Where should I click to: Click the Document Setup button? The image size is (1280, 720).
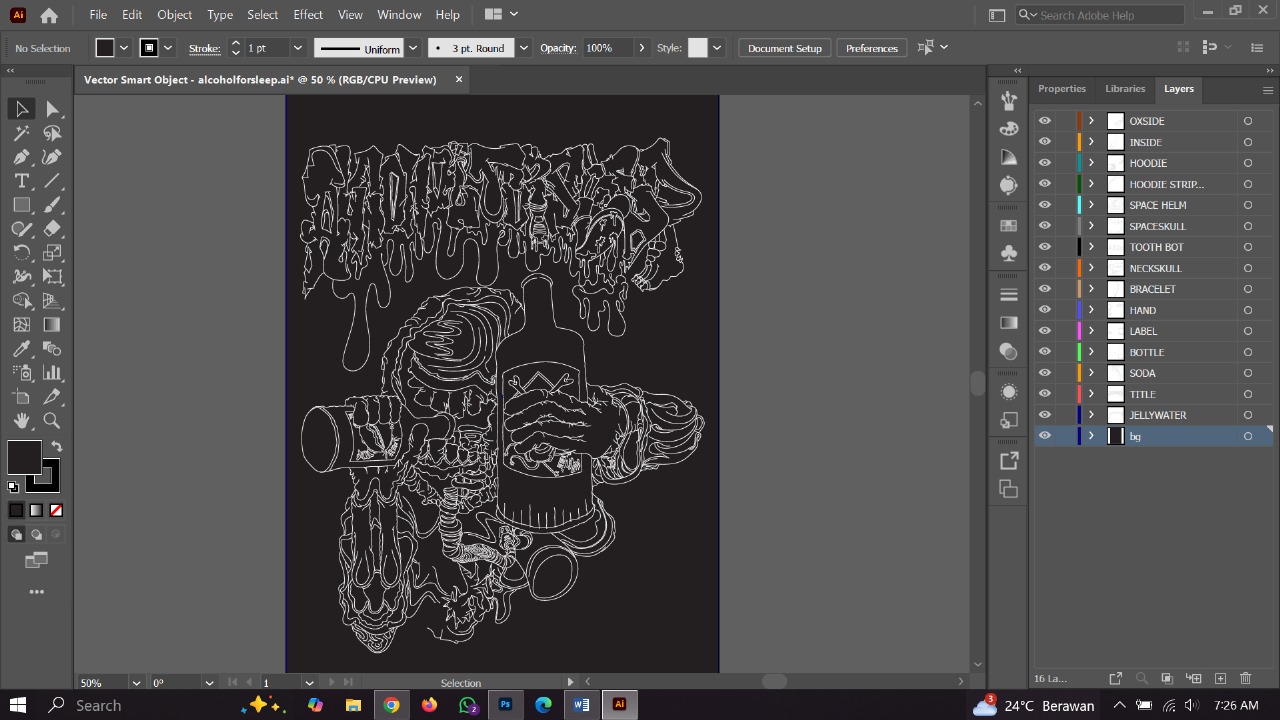(x=784, y=48)
